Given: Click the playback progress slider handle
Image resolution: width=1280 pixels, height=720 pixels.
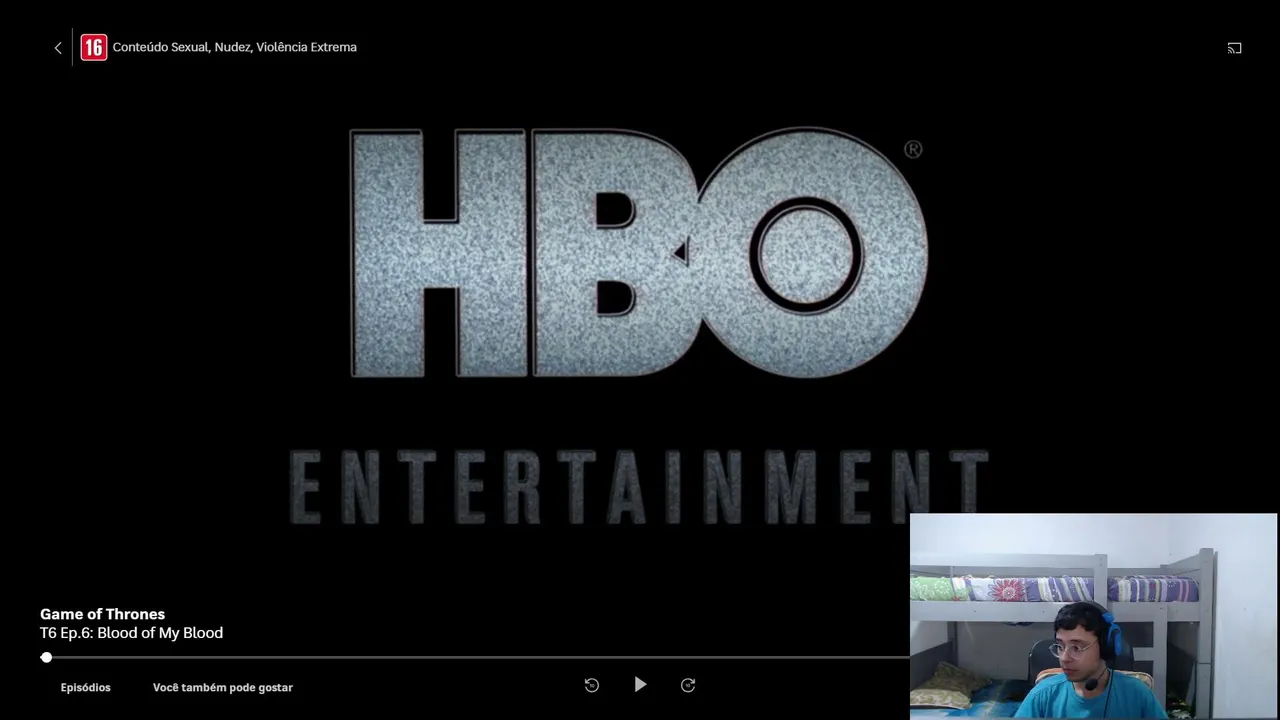Looking at the screenshot, I should coord(46,657).
